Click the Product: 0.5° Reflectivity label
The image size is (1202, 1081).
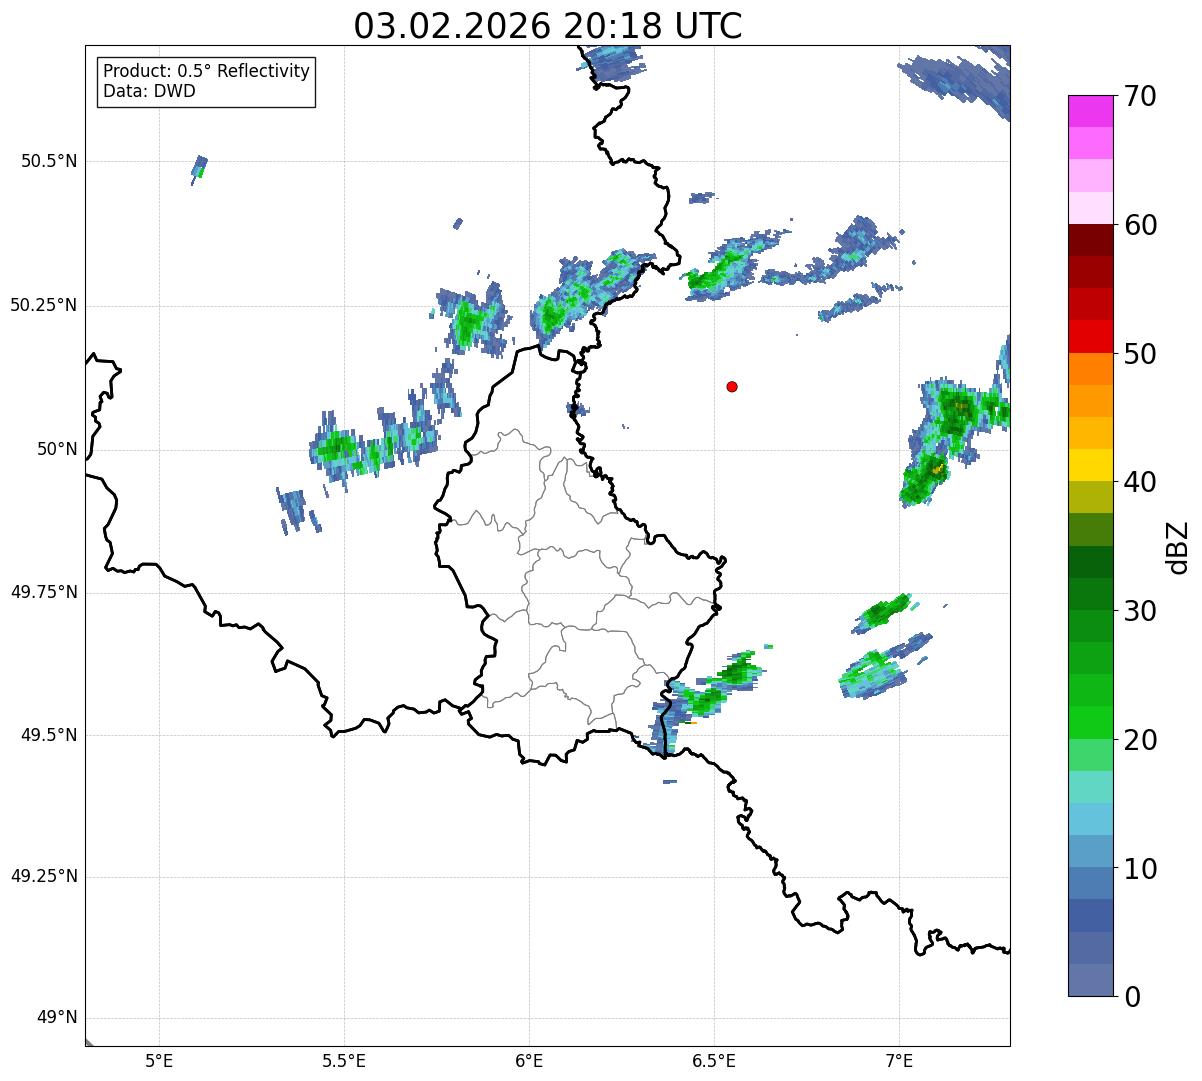coord(206,71)
